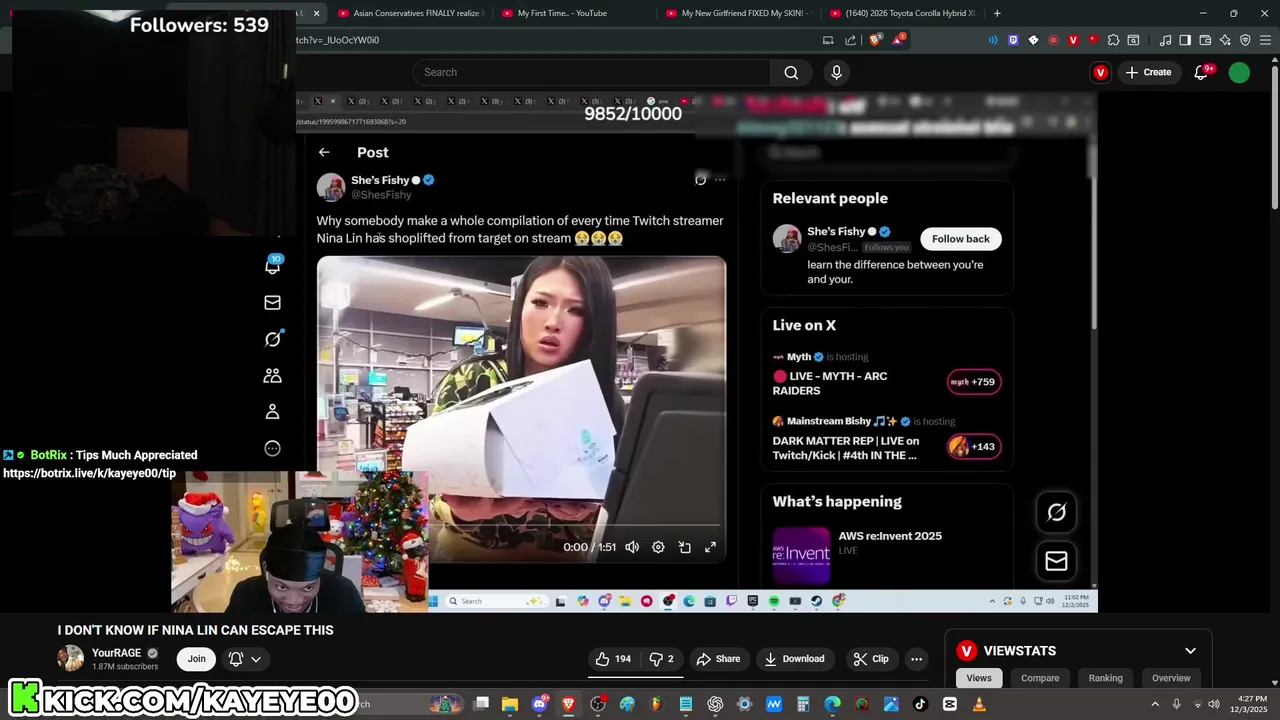Open the notification preference bell dropdown
Image resolution: width=1280 pixels, height=720 pixels.
click(x=245, y=659)
